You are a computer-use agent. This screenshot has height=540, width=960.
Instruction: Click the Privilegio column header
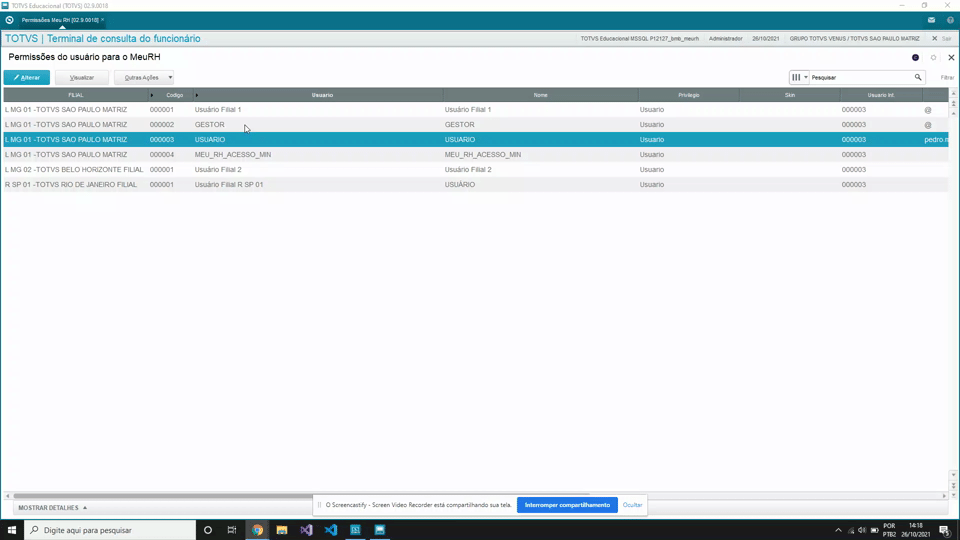point(689,95)
